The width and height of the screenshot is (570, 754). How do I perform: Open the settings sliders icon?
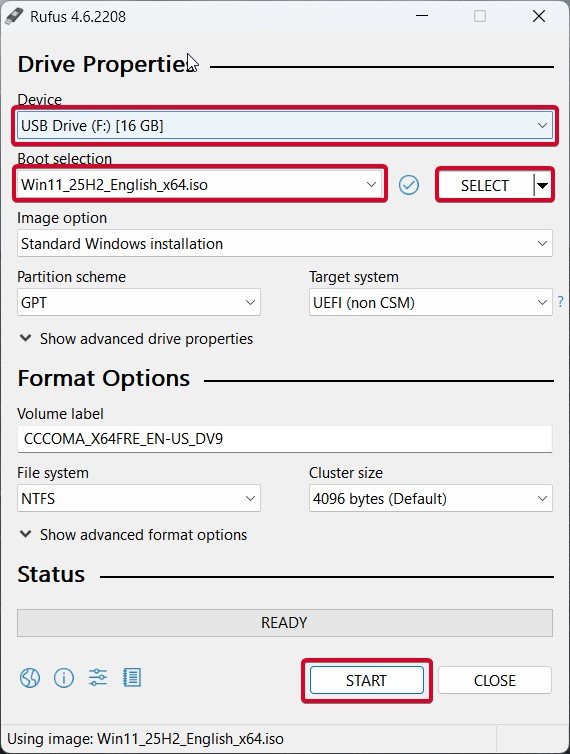click(x=98, y=678)
